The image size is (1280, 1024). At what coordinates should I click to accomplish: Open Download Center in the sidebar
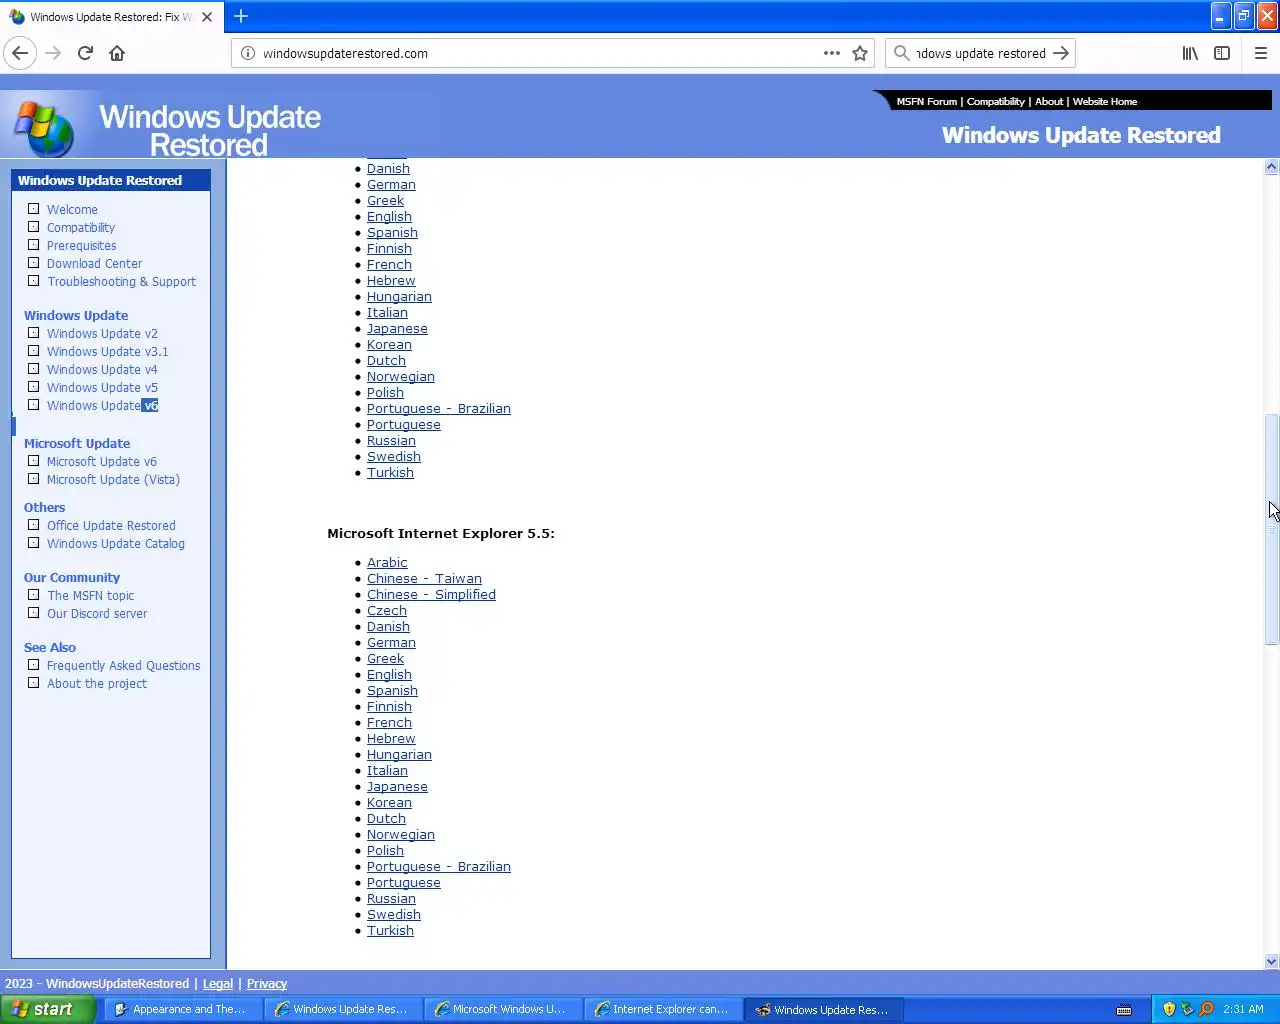click(94, 263)
